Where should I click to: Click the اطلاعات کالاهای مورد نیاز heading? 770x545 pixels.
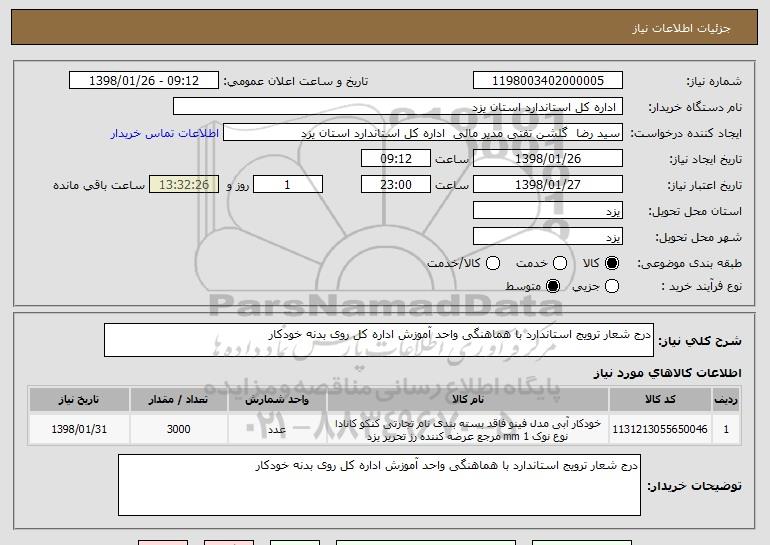(x=667, y=373)
